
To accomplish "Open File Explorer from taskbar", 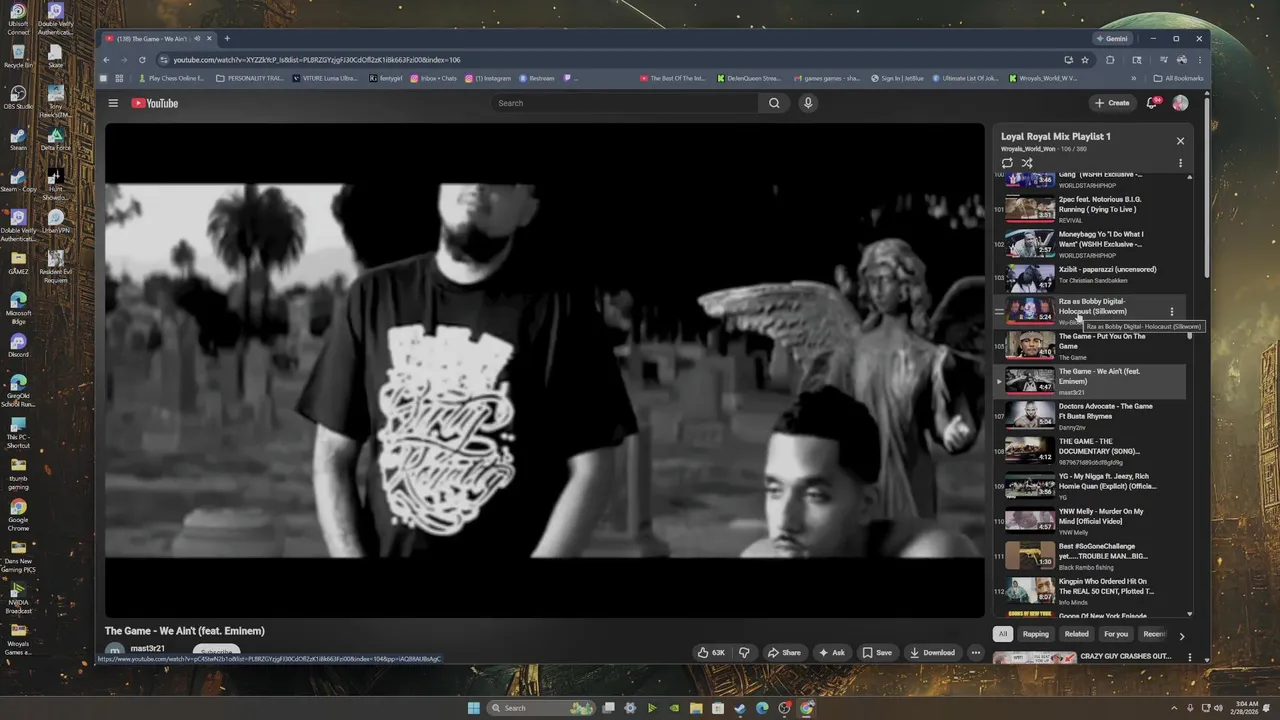I will tap(696, 708).
